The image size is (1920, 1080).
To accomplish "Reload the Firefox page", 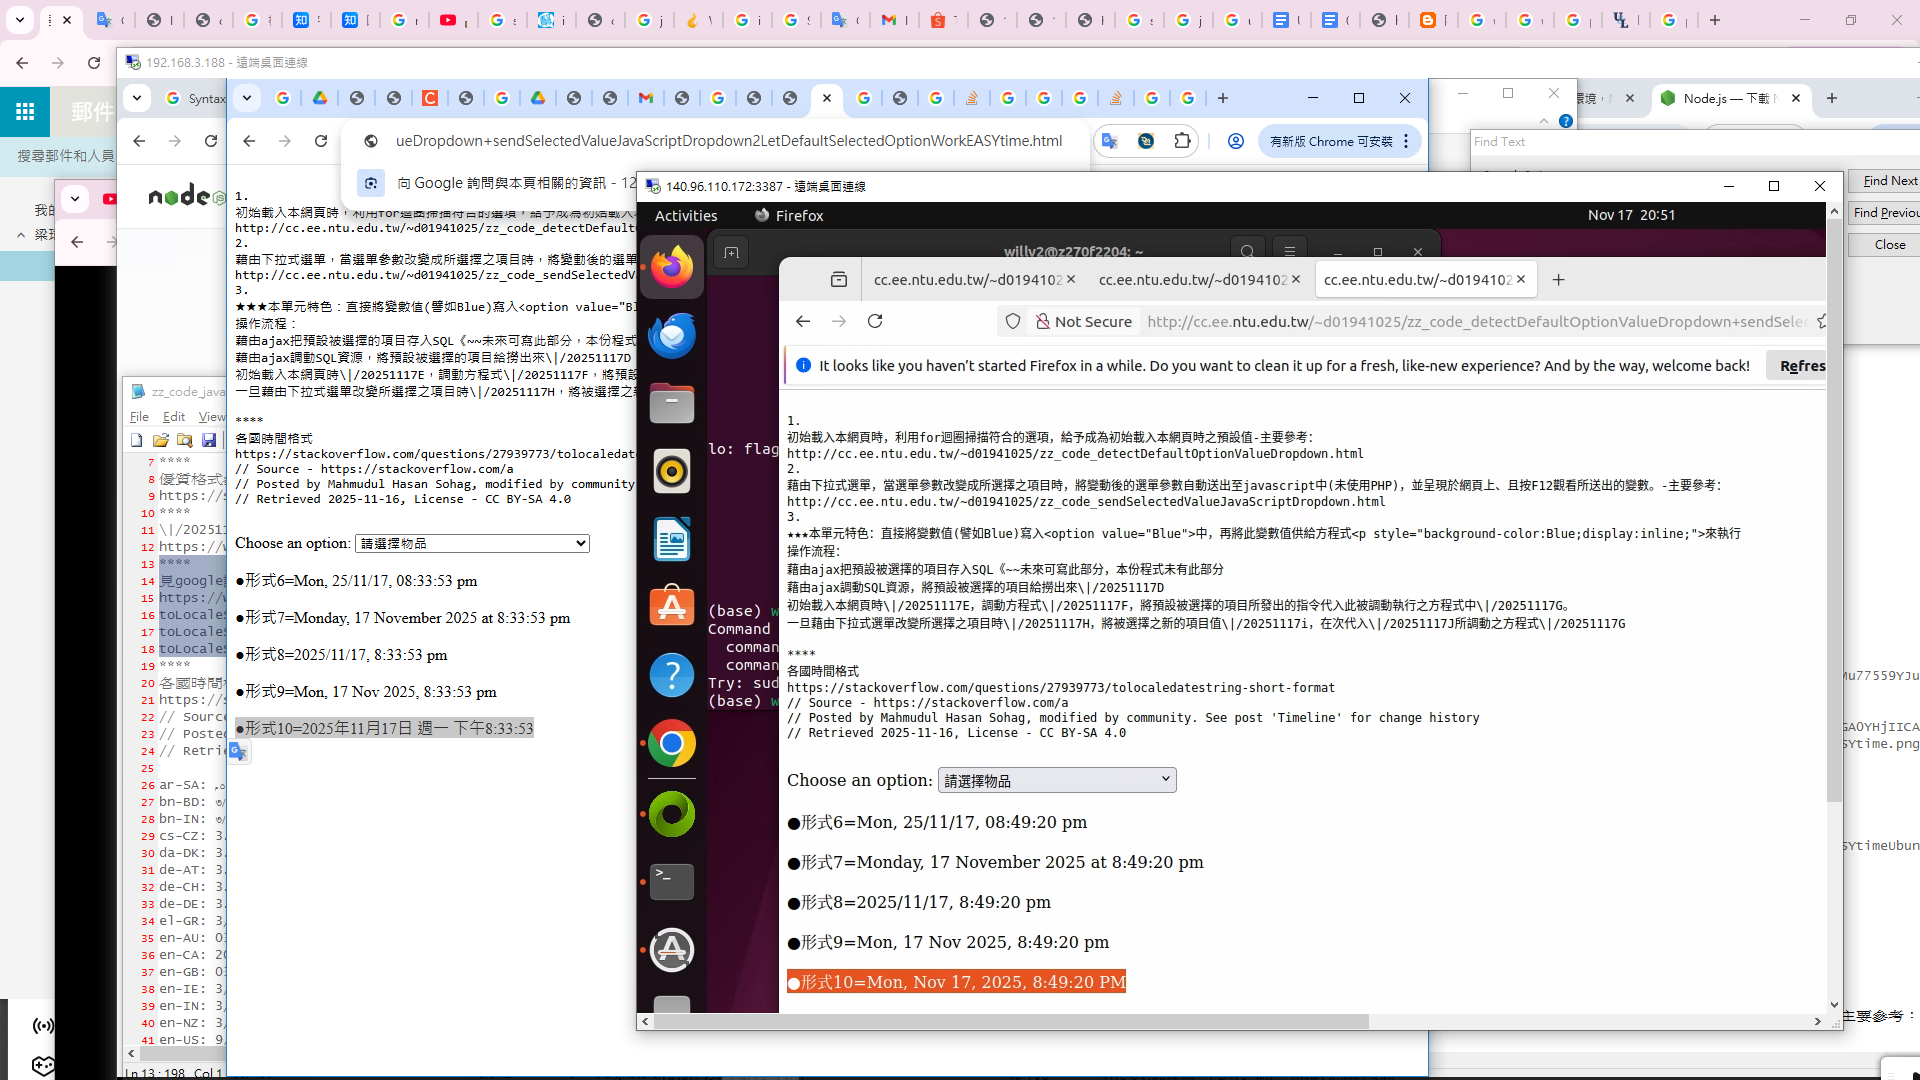I will [875, 321].
